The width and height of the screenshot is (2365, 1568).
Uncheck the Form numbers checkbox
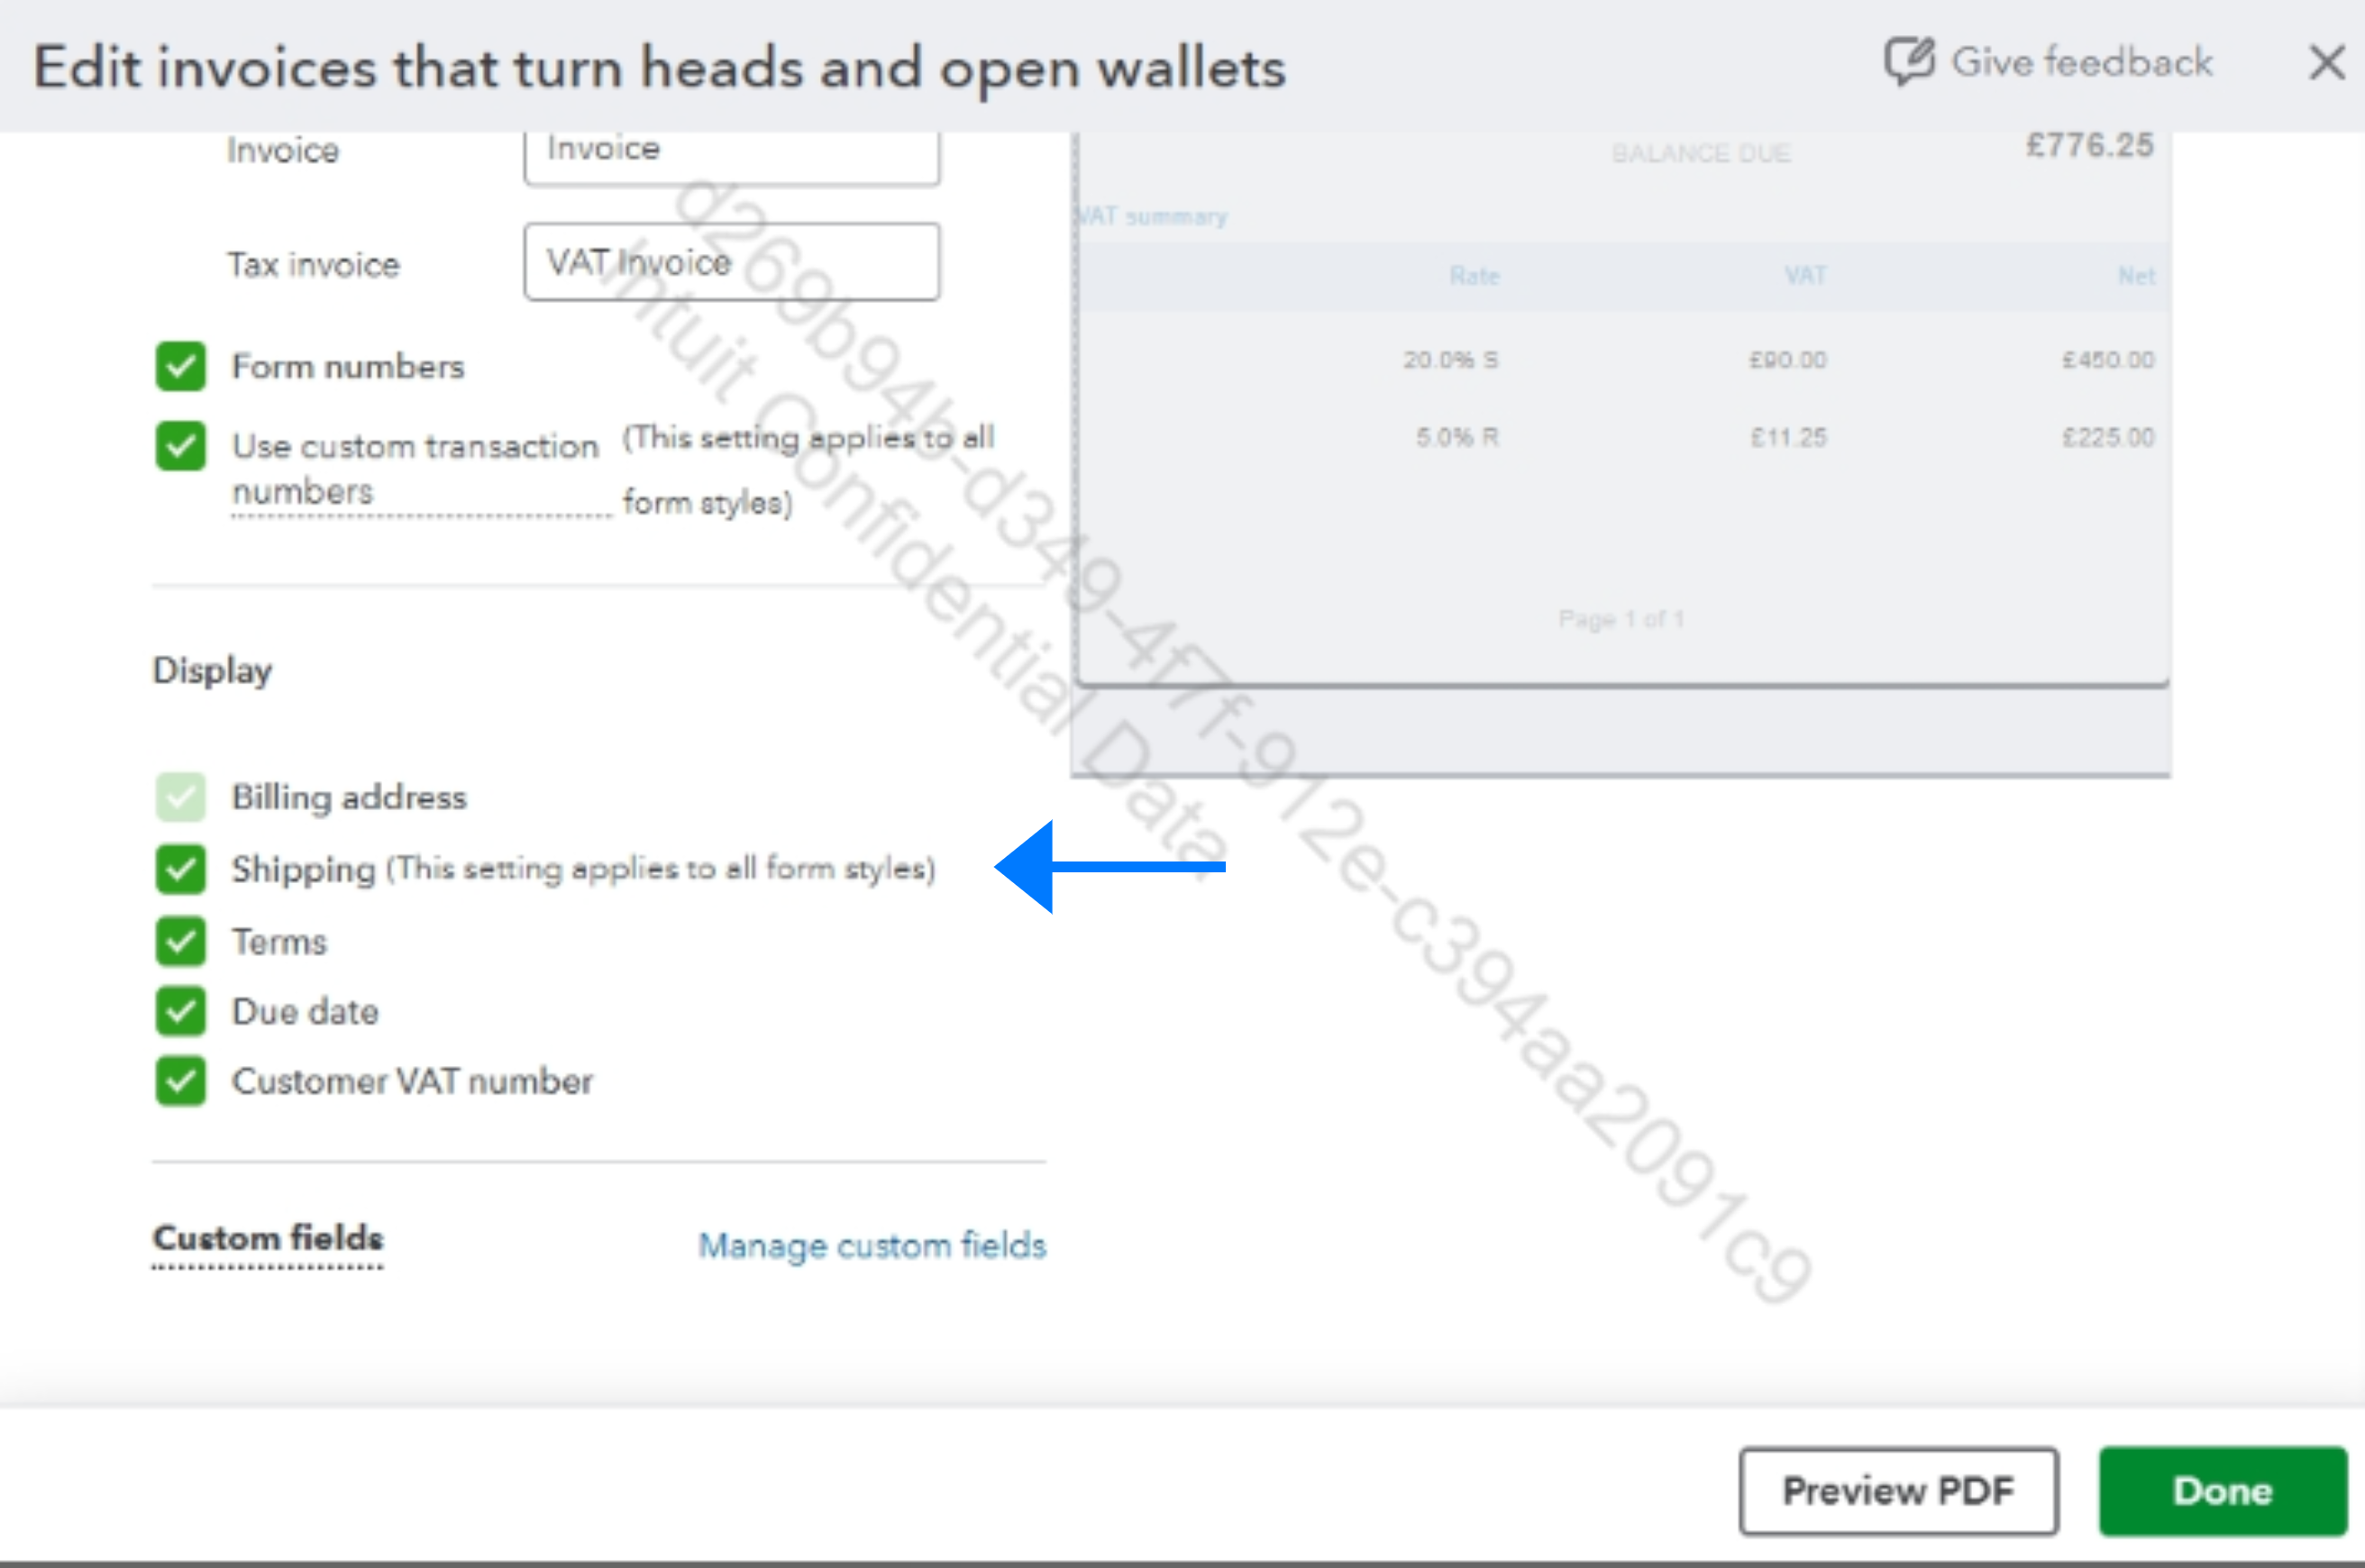tap(181, 366)
